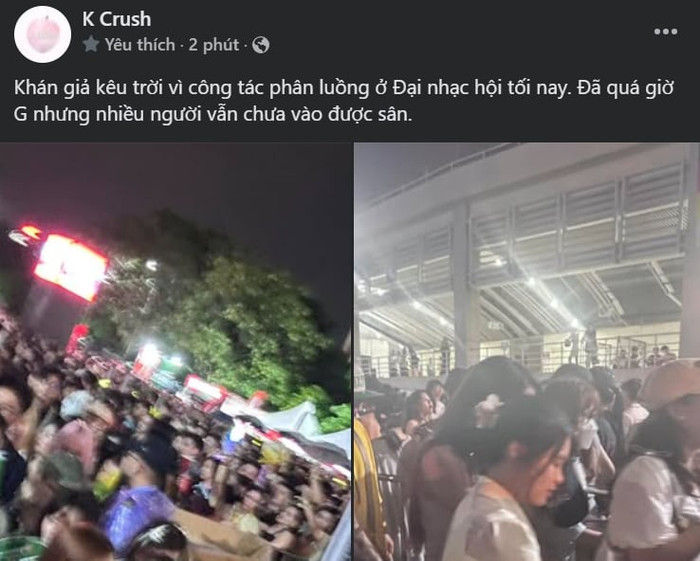The image size is (700, 561).
Task: Click the globe public-audience icon
Action: [261, 45]
